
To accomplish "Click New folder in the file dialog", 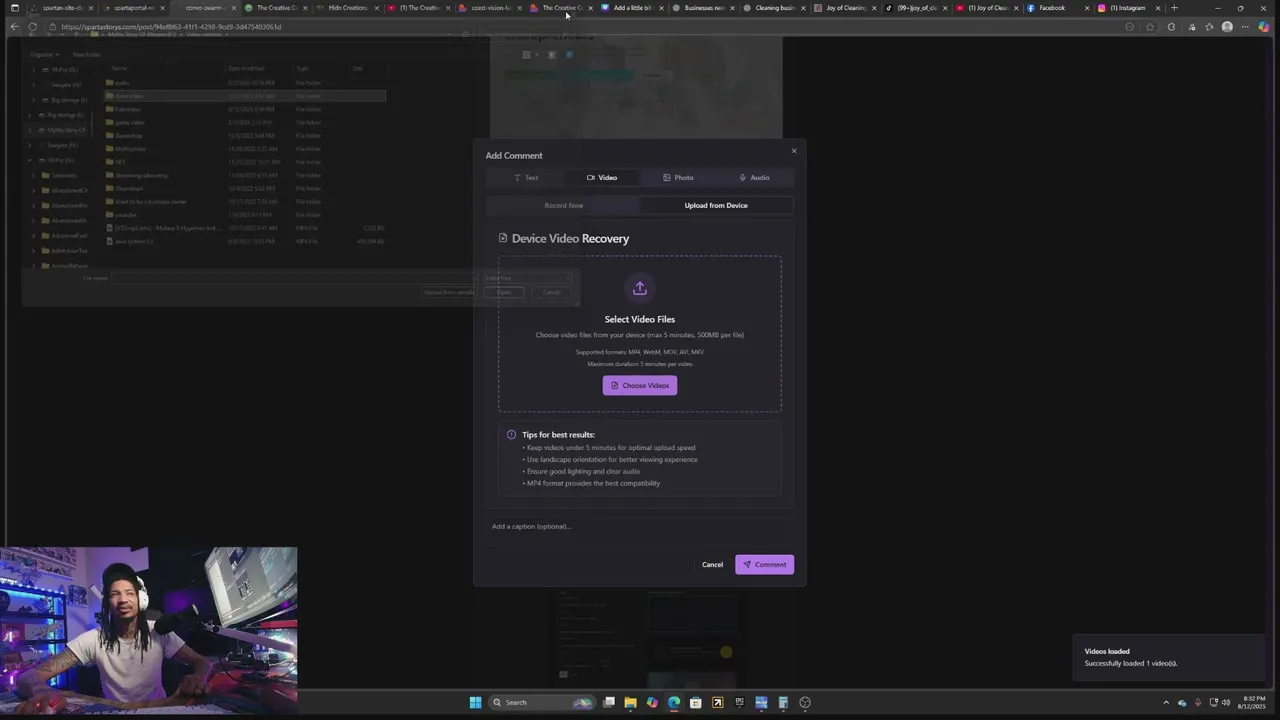I will [x=86, y=54].
